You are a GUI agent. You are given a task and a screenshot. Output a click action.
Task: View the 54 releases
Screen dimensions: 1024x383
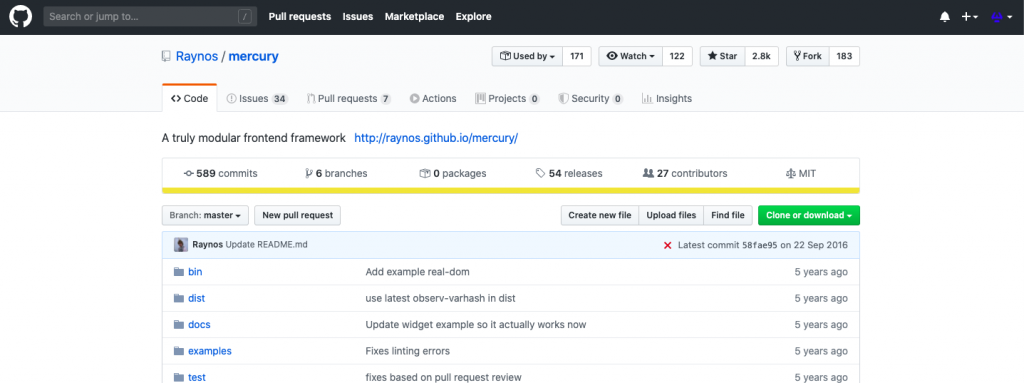click(569, 174)
